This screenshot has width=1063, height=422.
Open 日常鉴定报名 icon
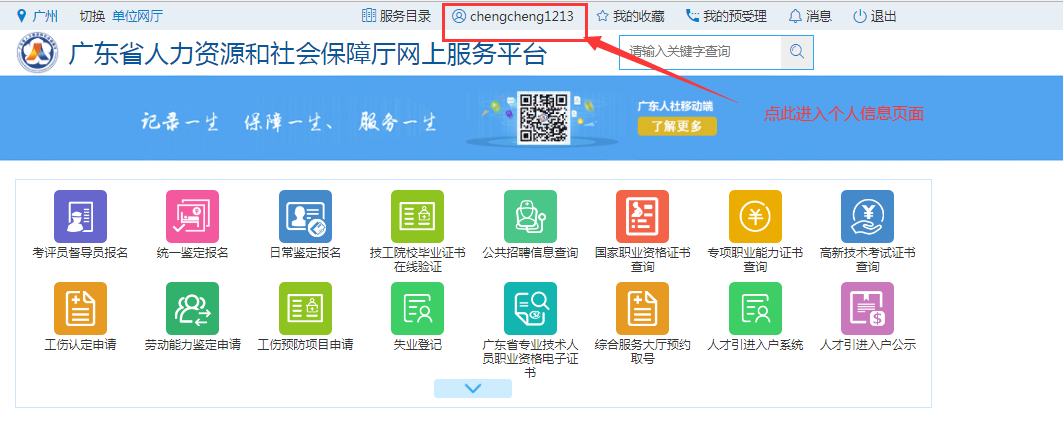coord(305,216)
